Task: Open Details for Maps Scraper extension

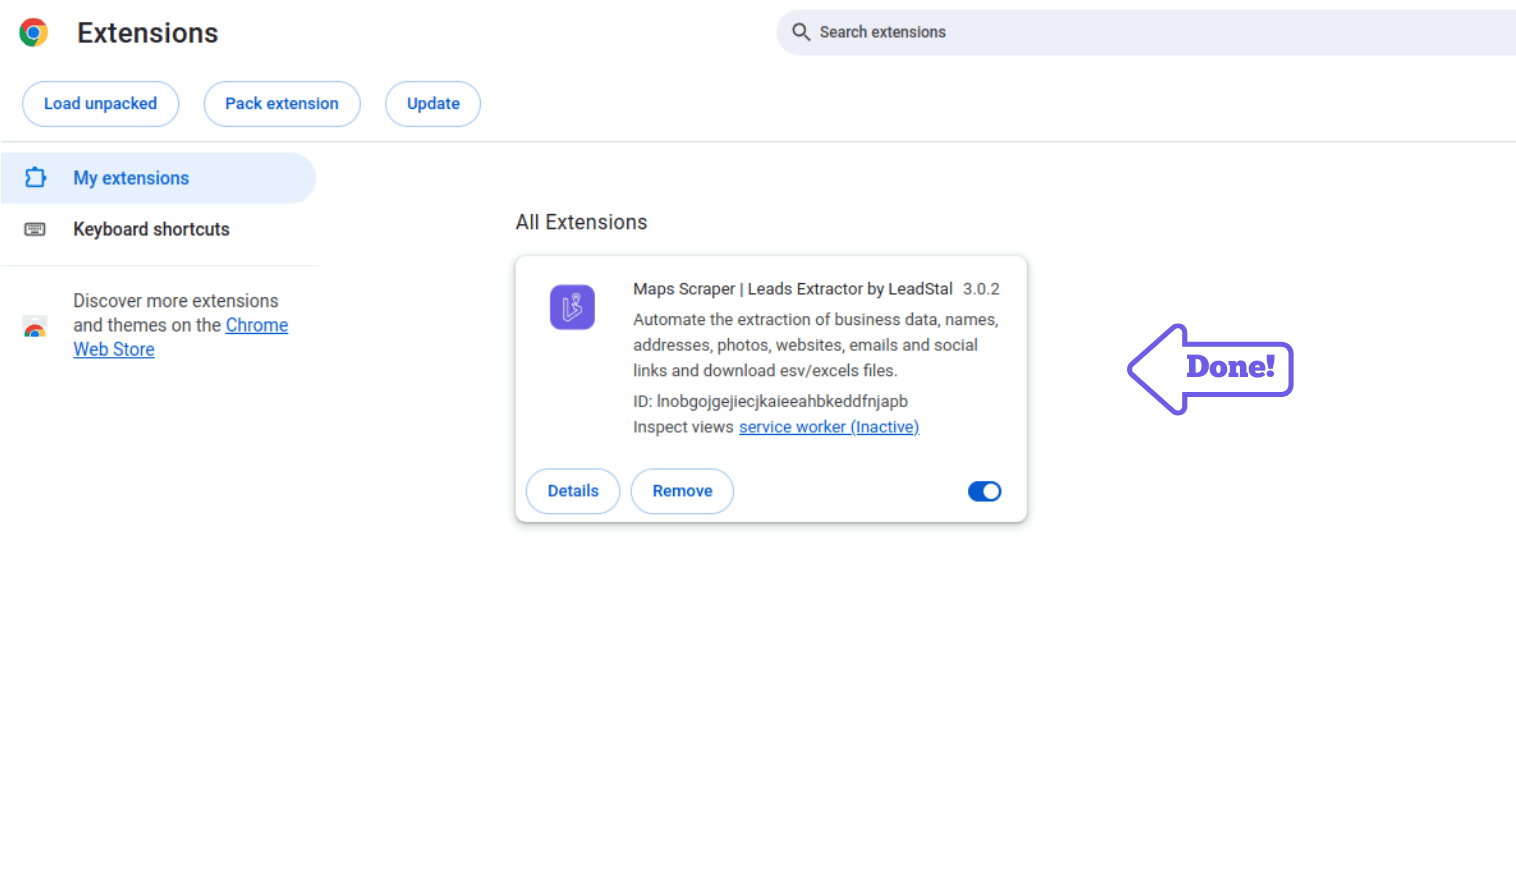Action: click(573, 491)
